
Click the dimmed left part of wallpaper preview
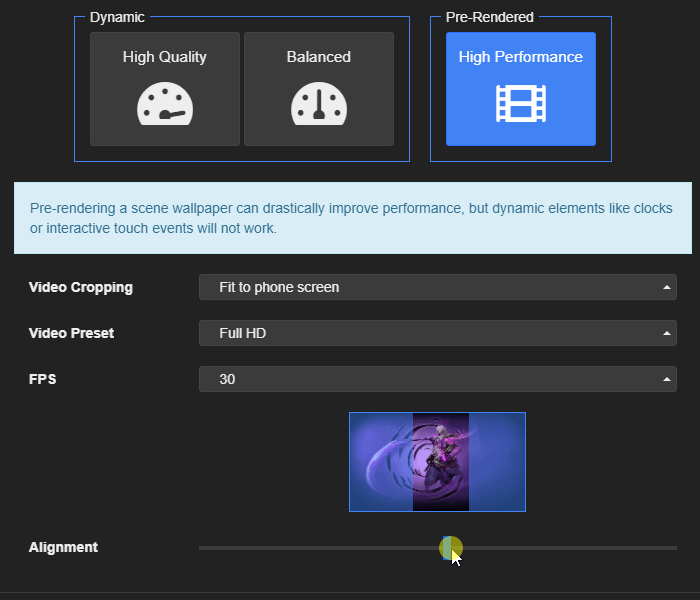[x=380, y=462]
